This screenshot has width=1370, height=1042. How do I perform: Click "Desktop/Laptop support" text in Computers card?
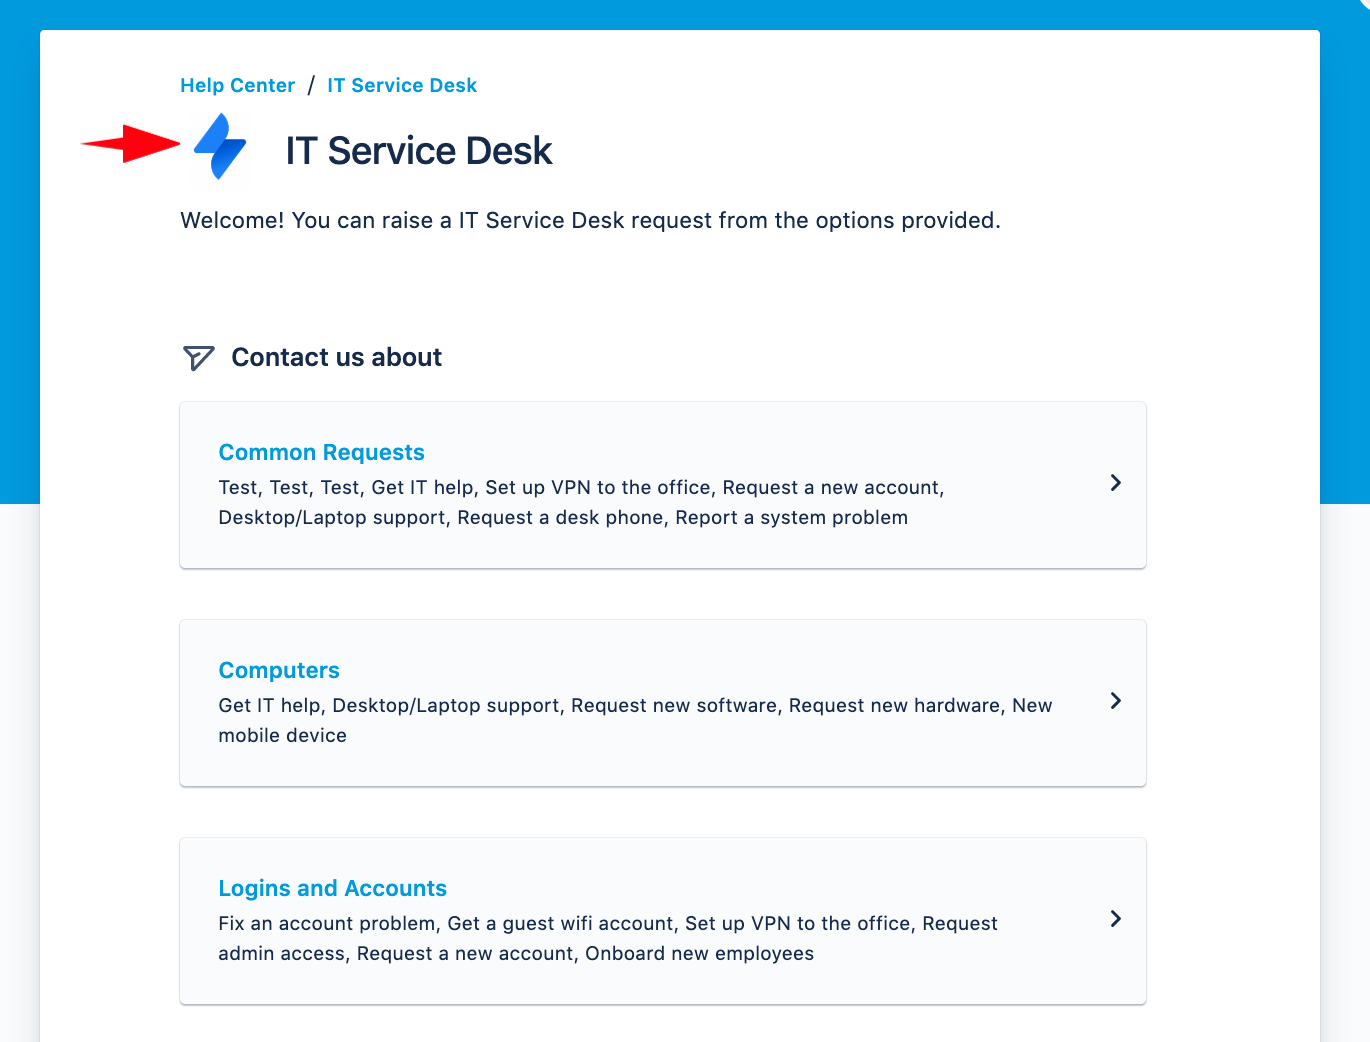[447, 705]
